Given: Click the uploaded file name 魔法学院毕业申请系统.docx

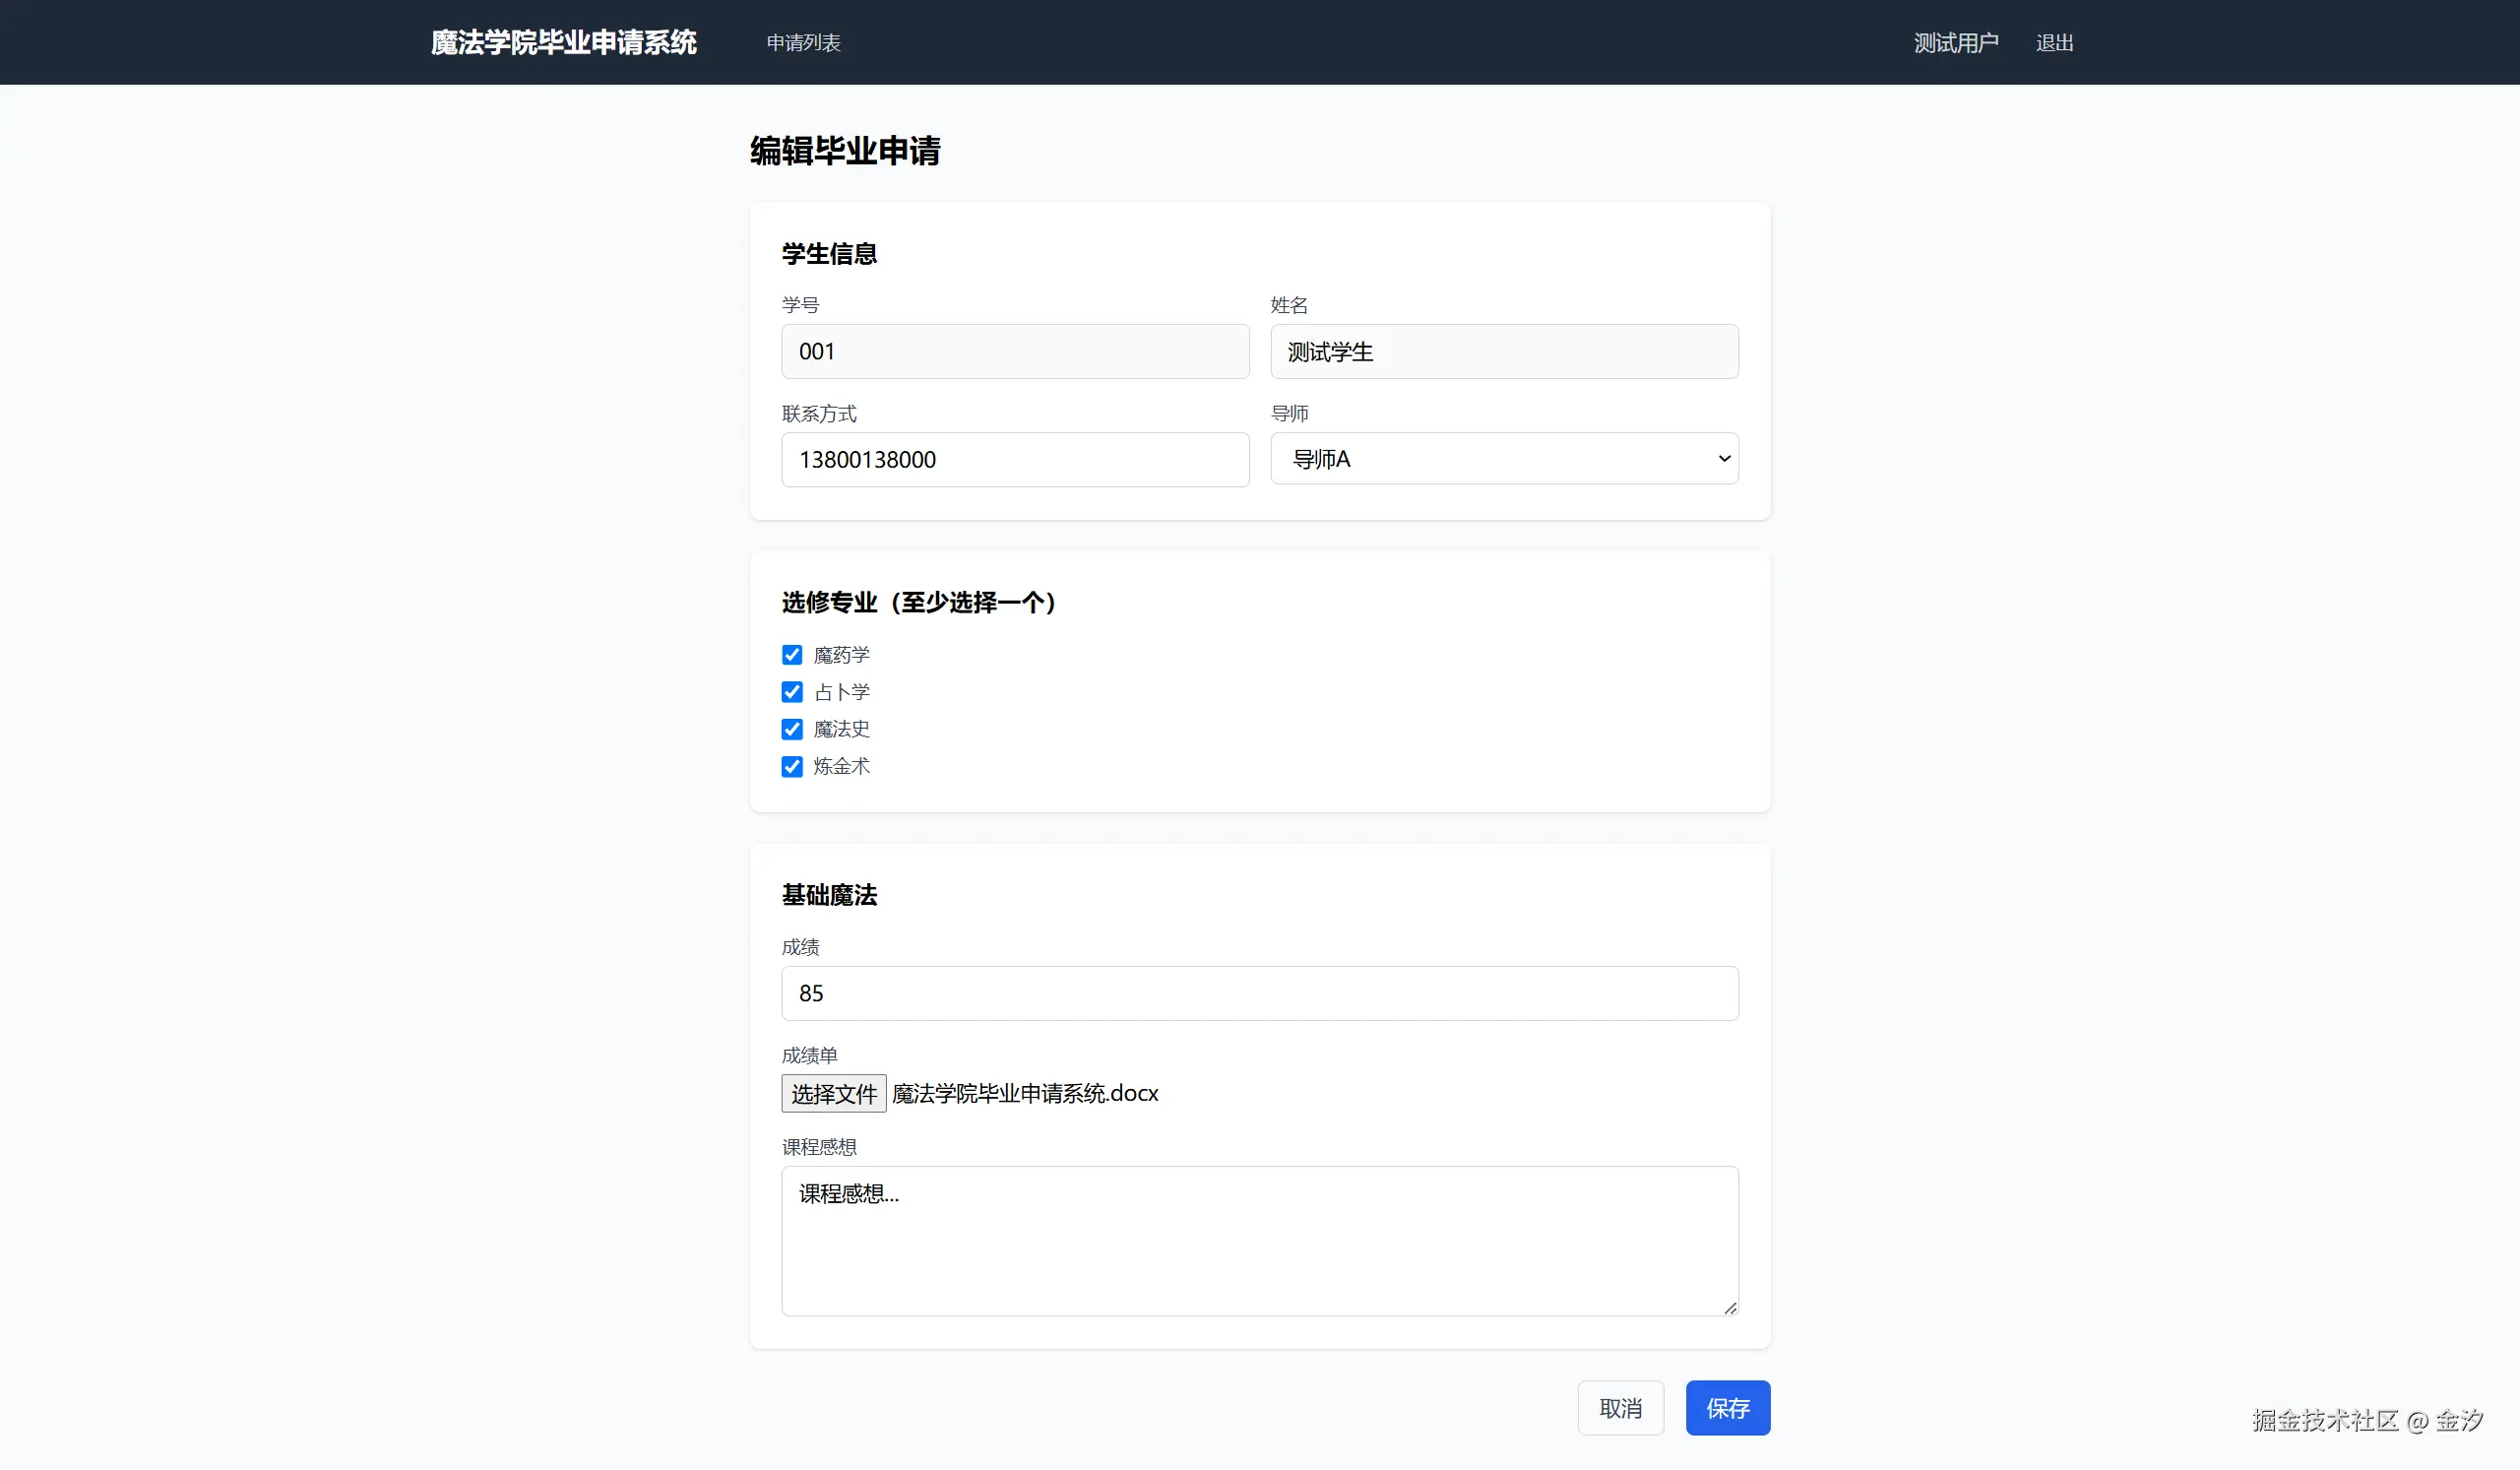Looking at the screenshot, I should pos(1024,1093).
